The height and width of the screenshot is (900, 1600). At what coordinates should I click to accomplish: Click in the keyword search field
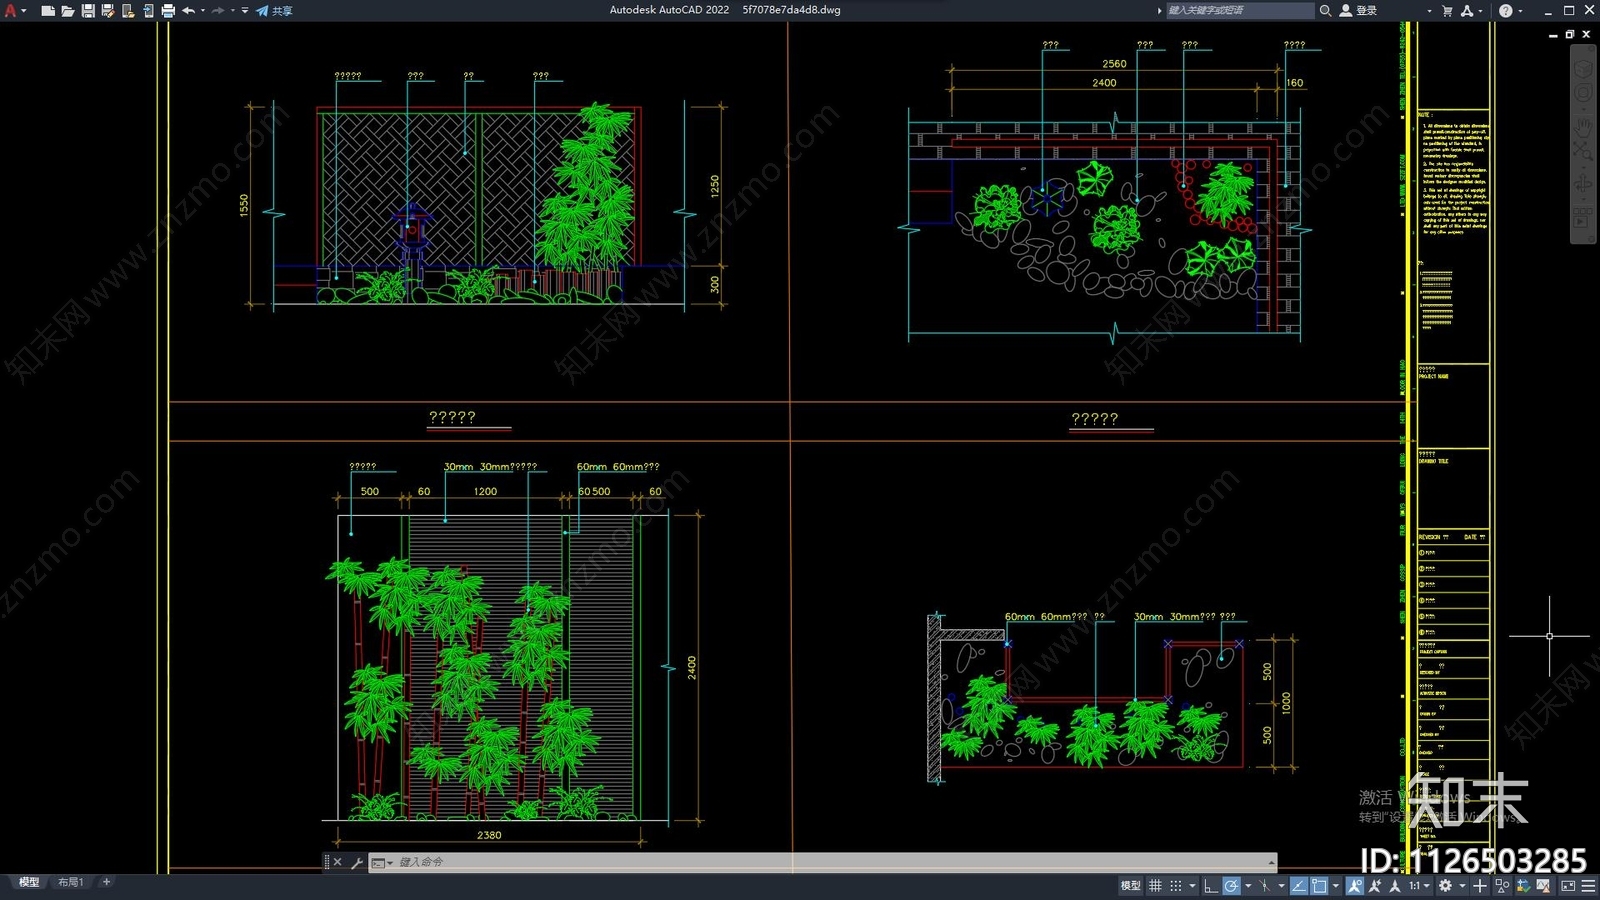click(x=1240, y=10)
